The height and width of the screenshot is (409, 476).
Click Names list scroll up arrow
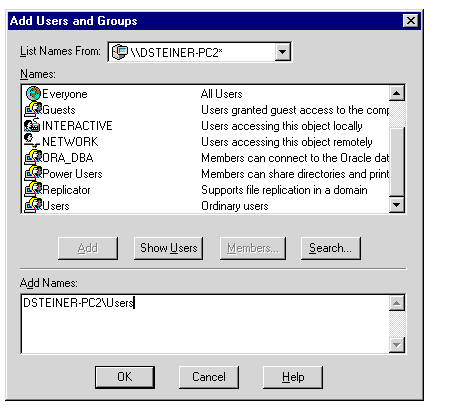(397, 93)
